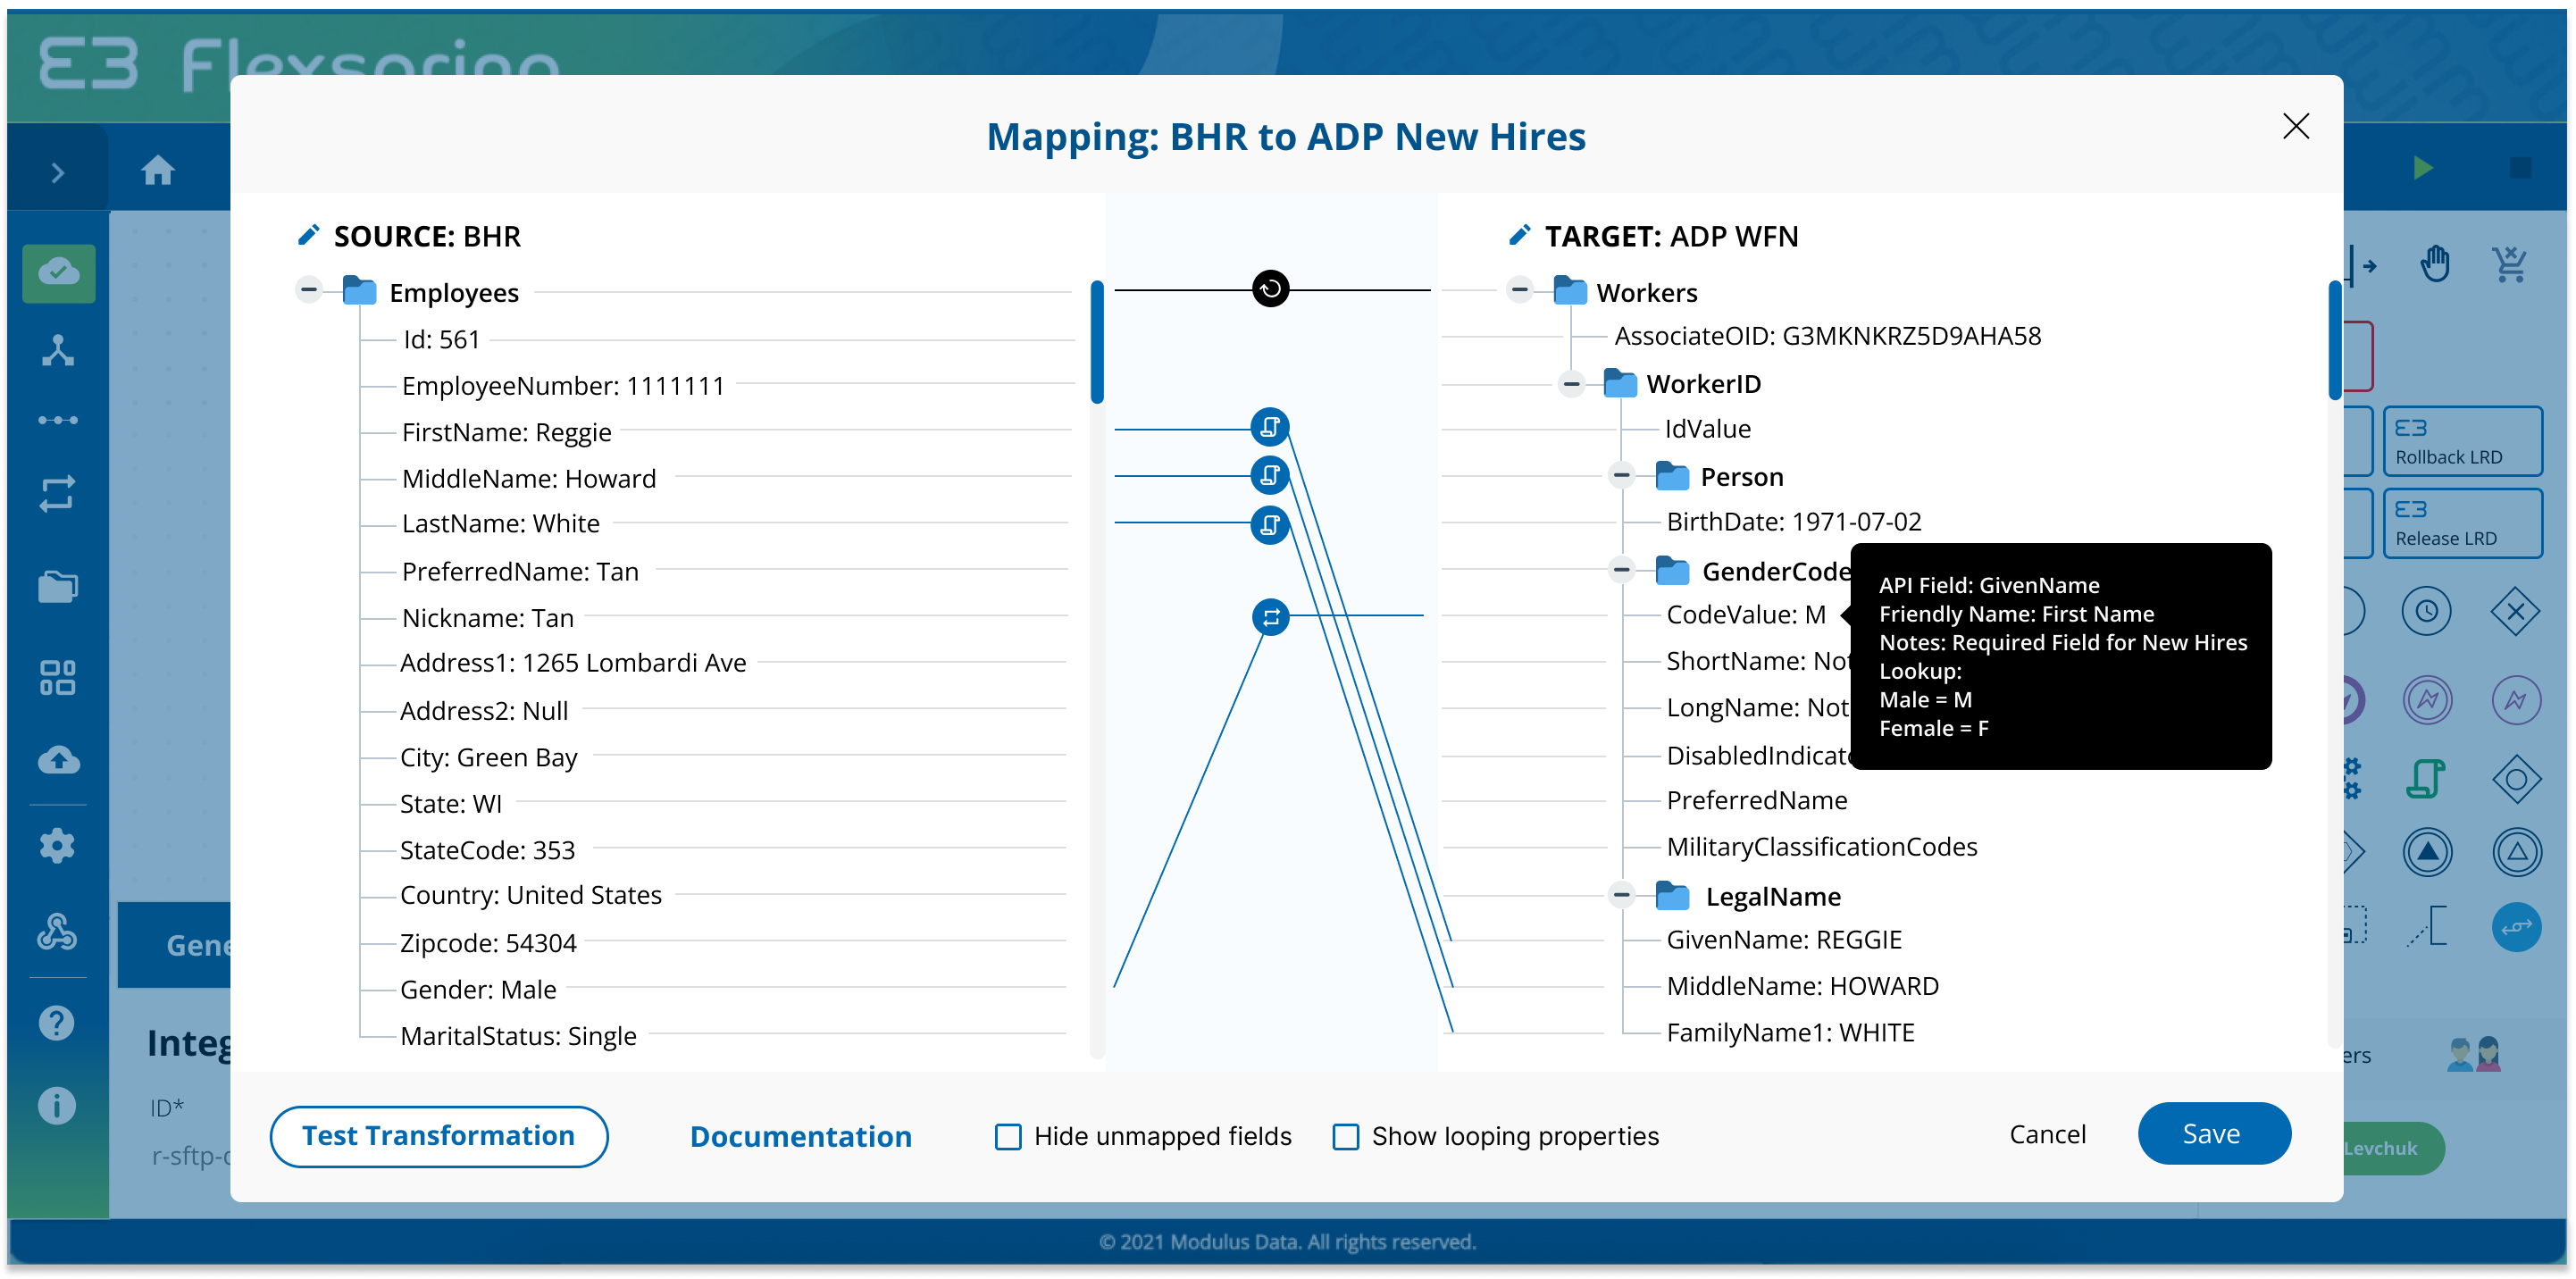Image resolution: width=2576 pixels, height=1279 pixels.
Task: Select the FamilyName1: WHITE target field
Action: point(1790,1033)
